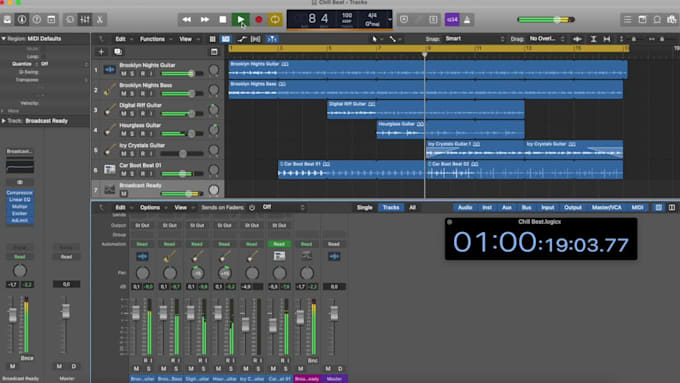Viewport: 680px width, 383px height.
Task: Solo the Brooklyn Nights Bass track
Action: pos(133,94)
